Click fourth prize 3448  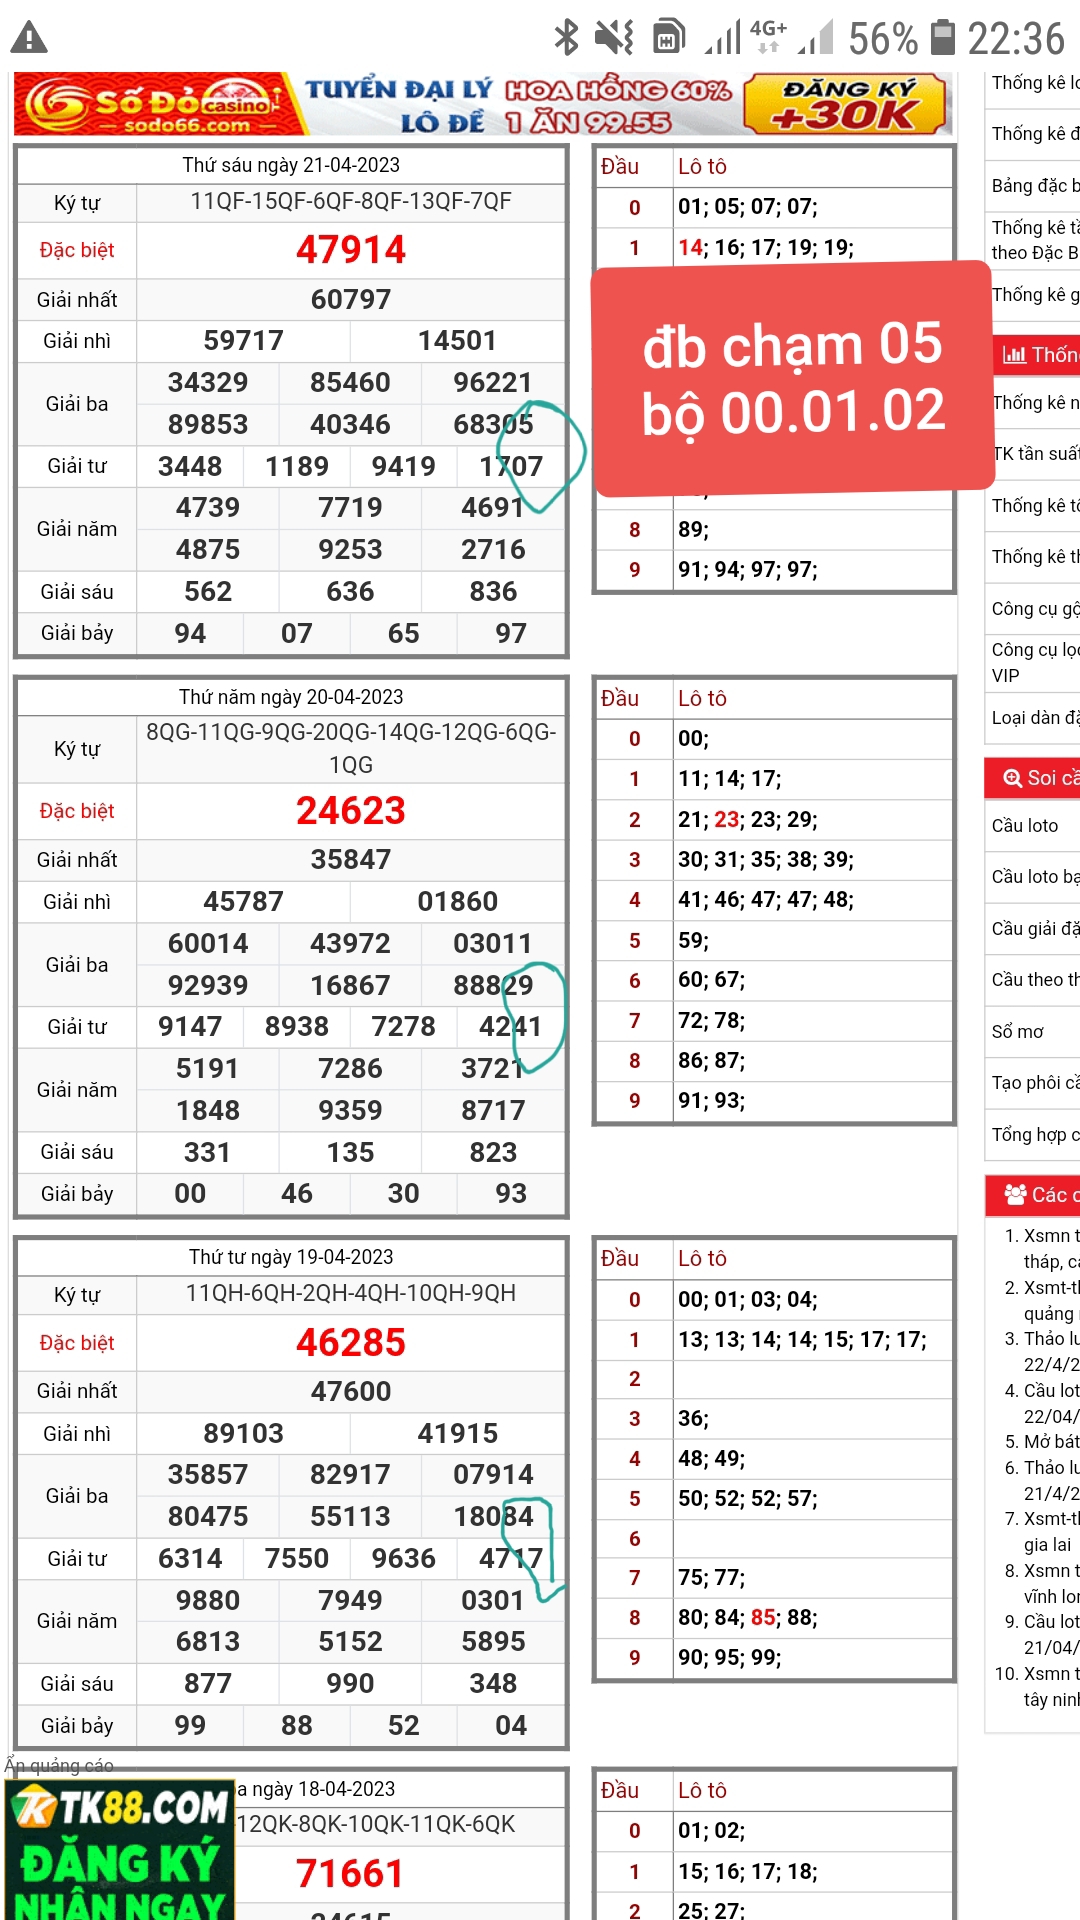coord(190,467)
